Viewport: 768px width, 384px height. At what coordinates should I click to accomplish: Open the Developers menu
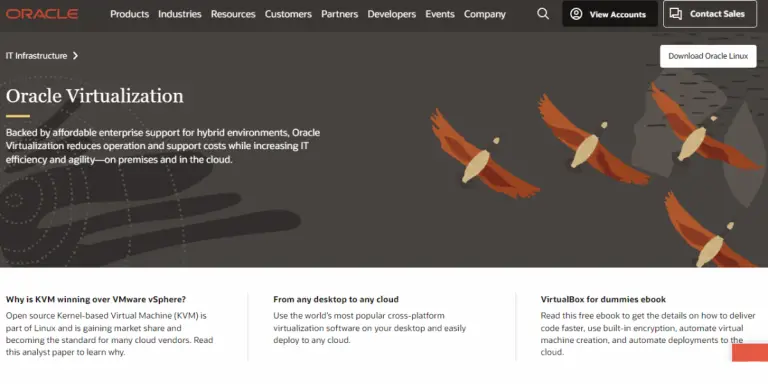pos(391,14)
